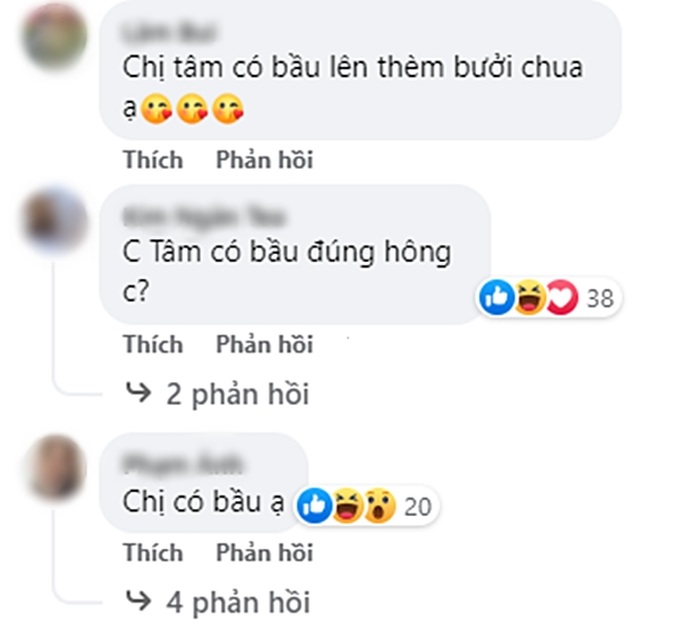Click the reply arrow icon next to "4 phản hồi"
This screenshot has width=680, height=635.
pos(138,600)
